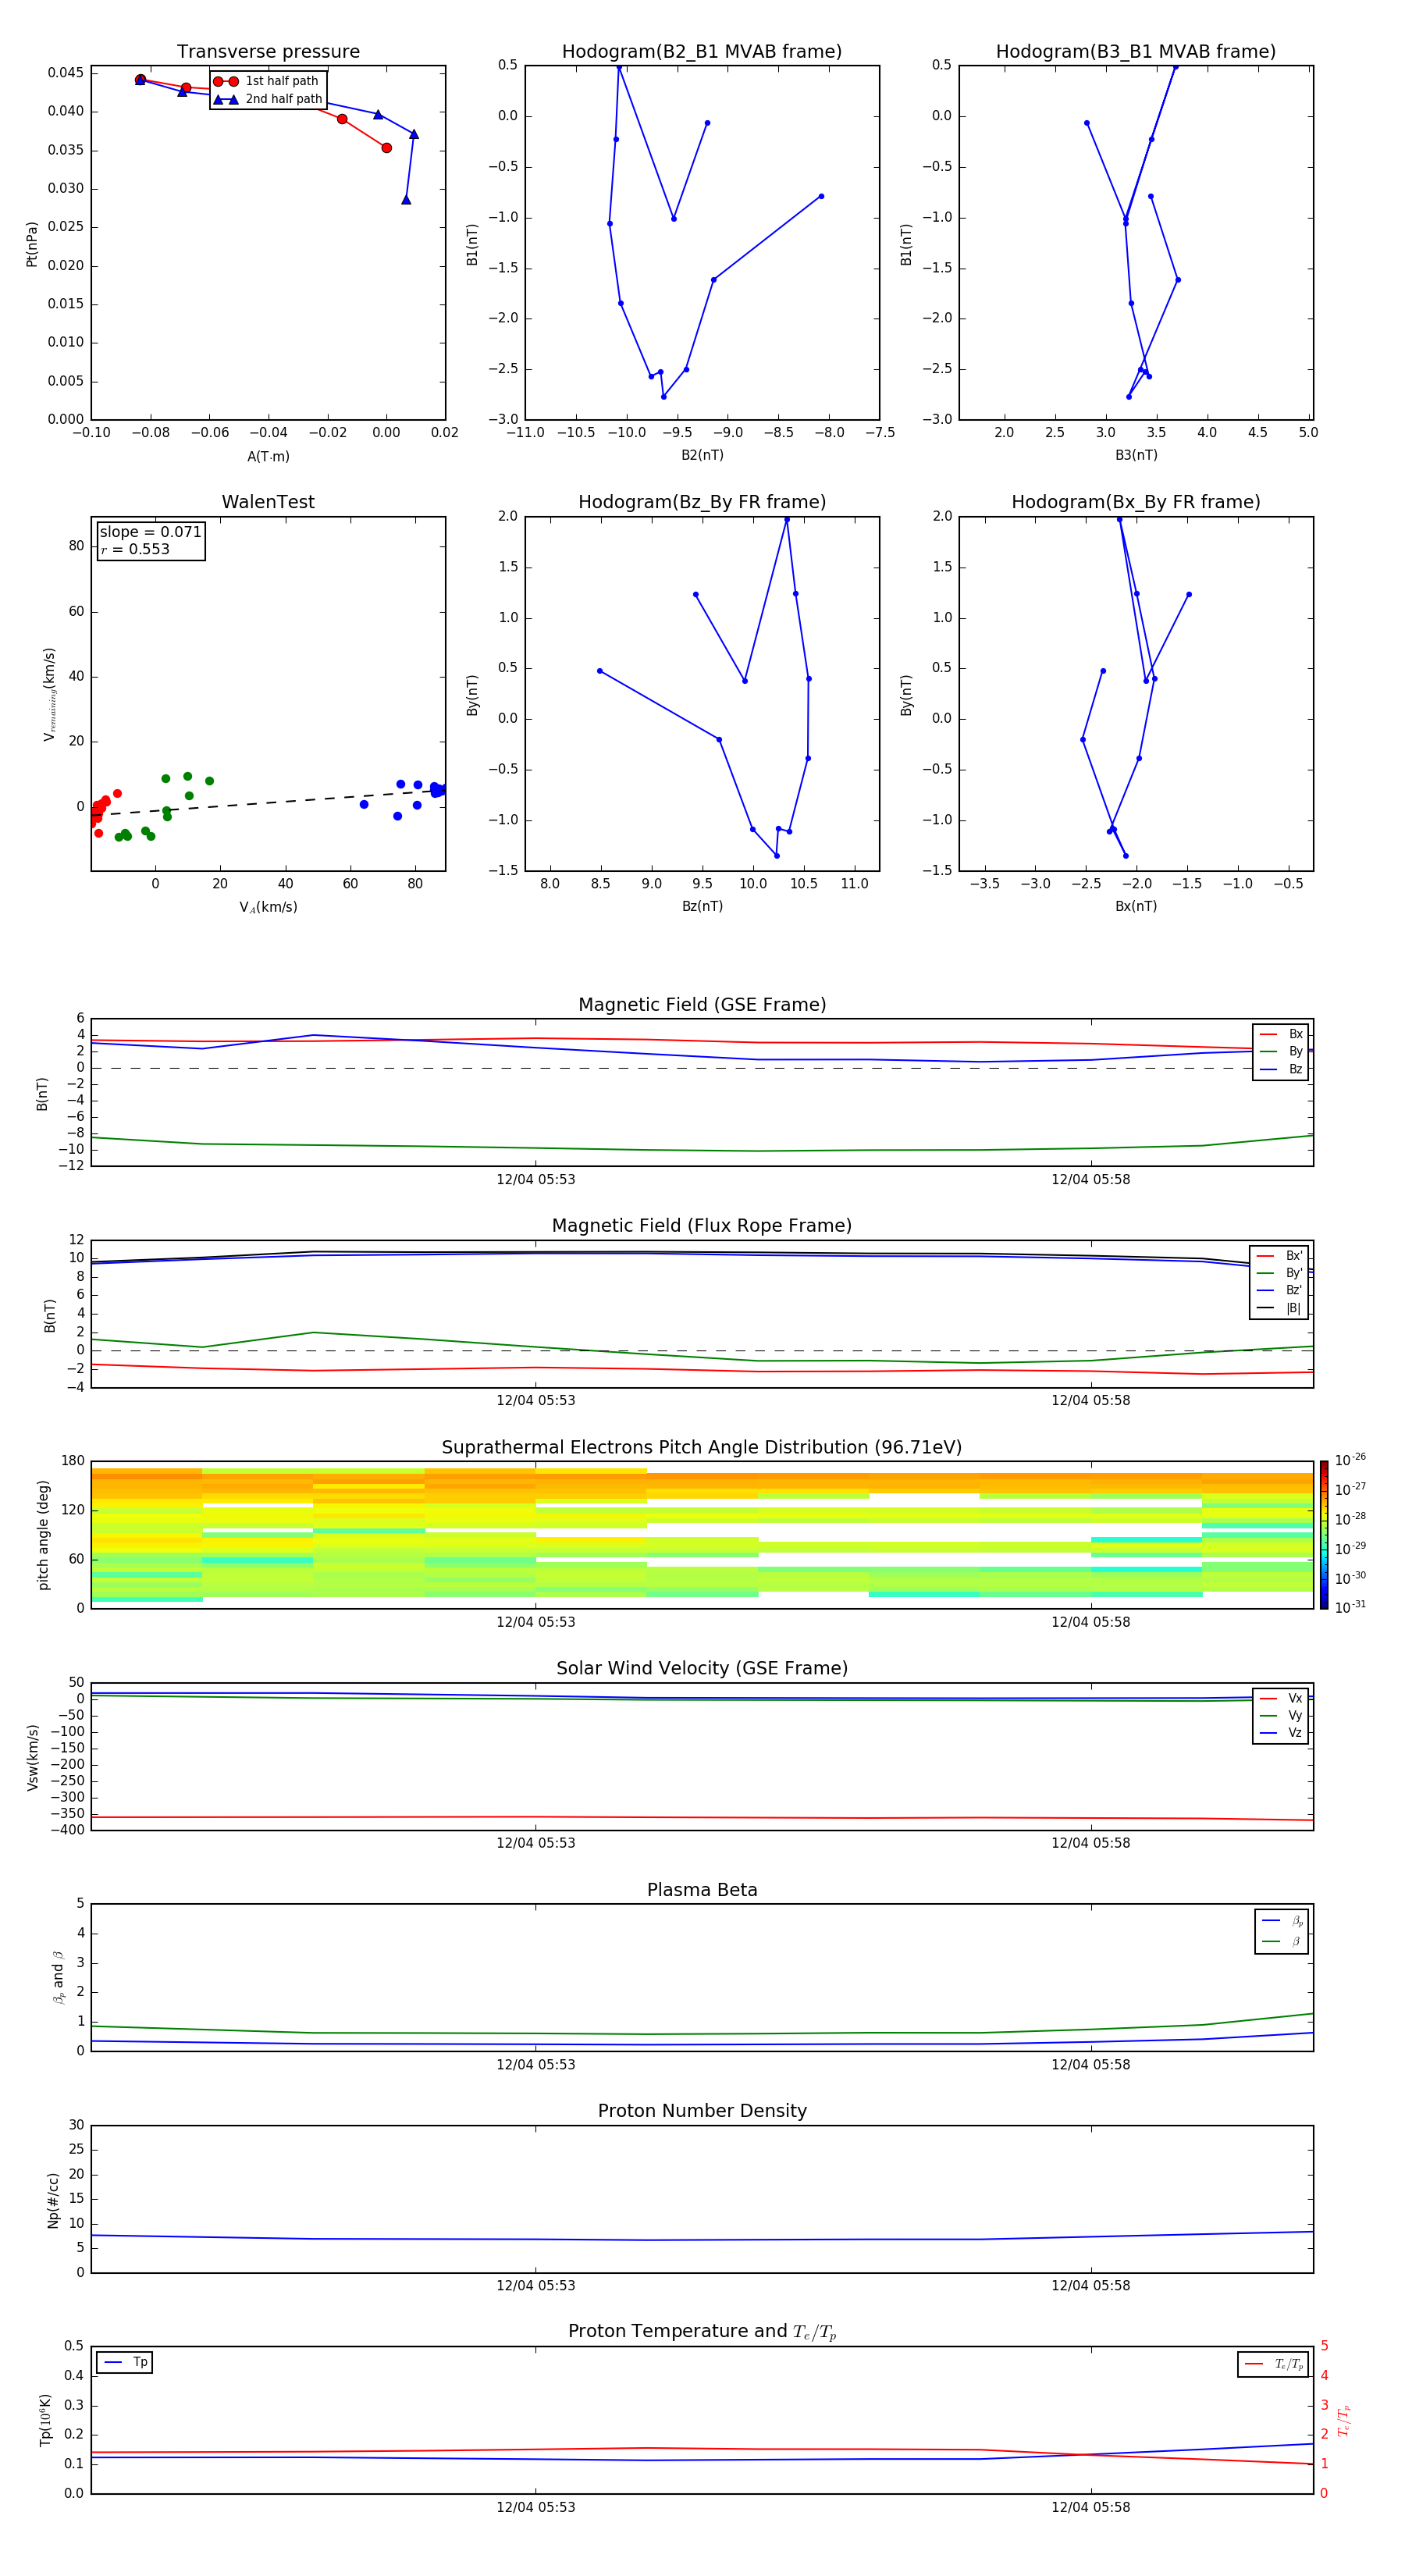Click the "r = 0.553" annotation
The width and height of the screenshot is (1405, 2576).
(135, 549)
